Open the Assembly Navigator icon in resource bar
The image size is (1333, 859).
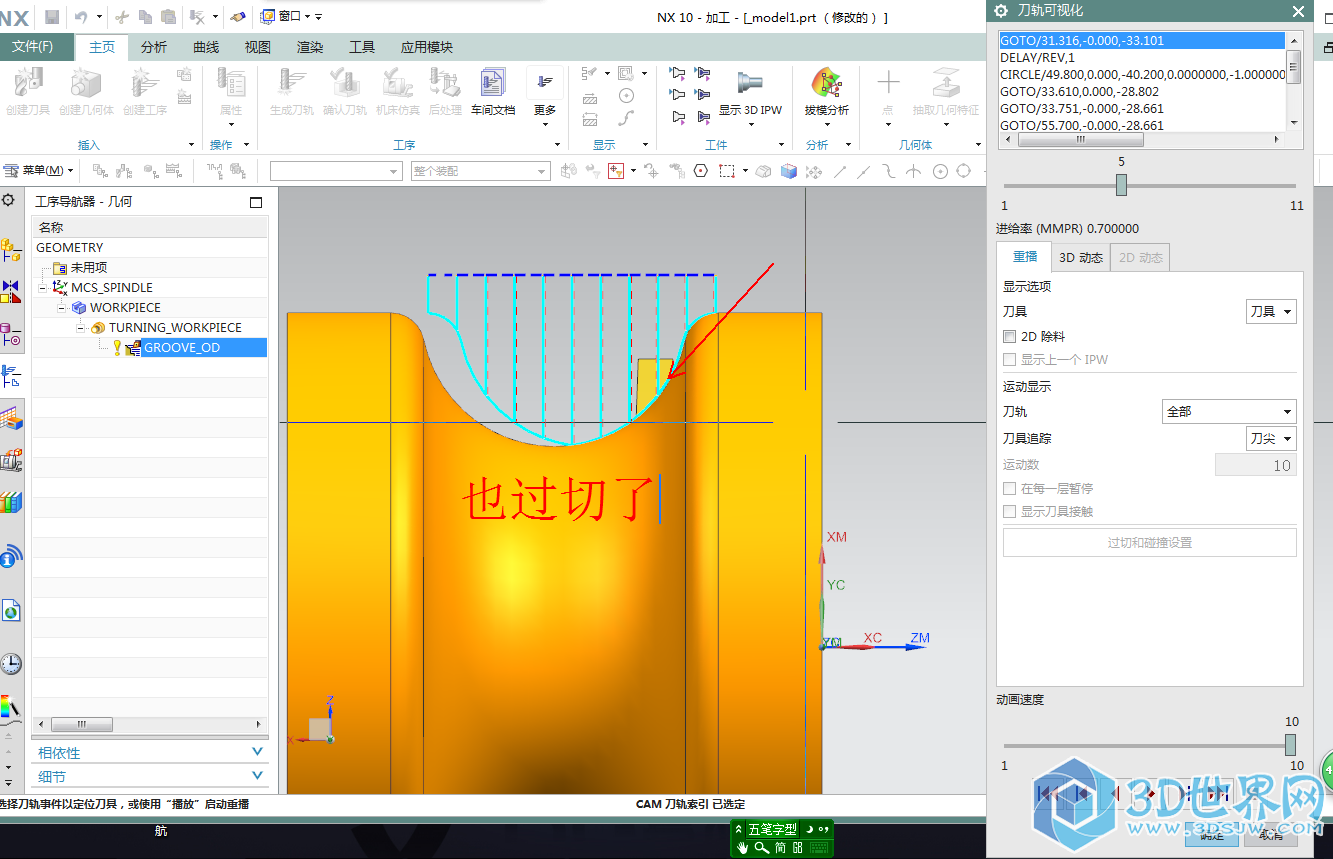(11, 248)
